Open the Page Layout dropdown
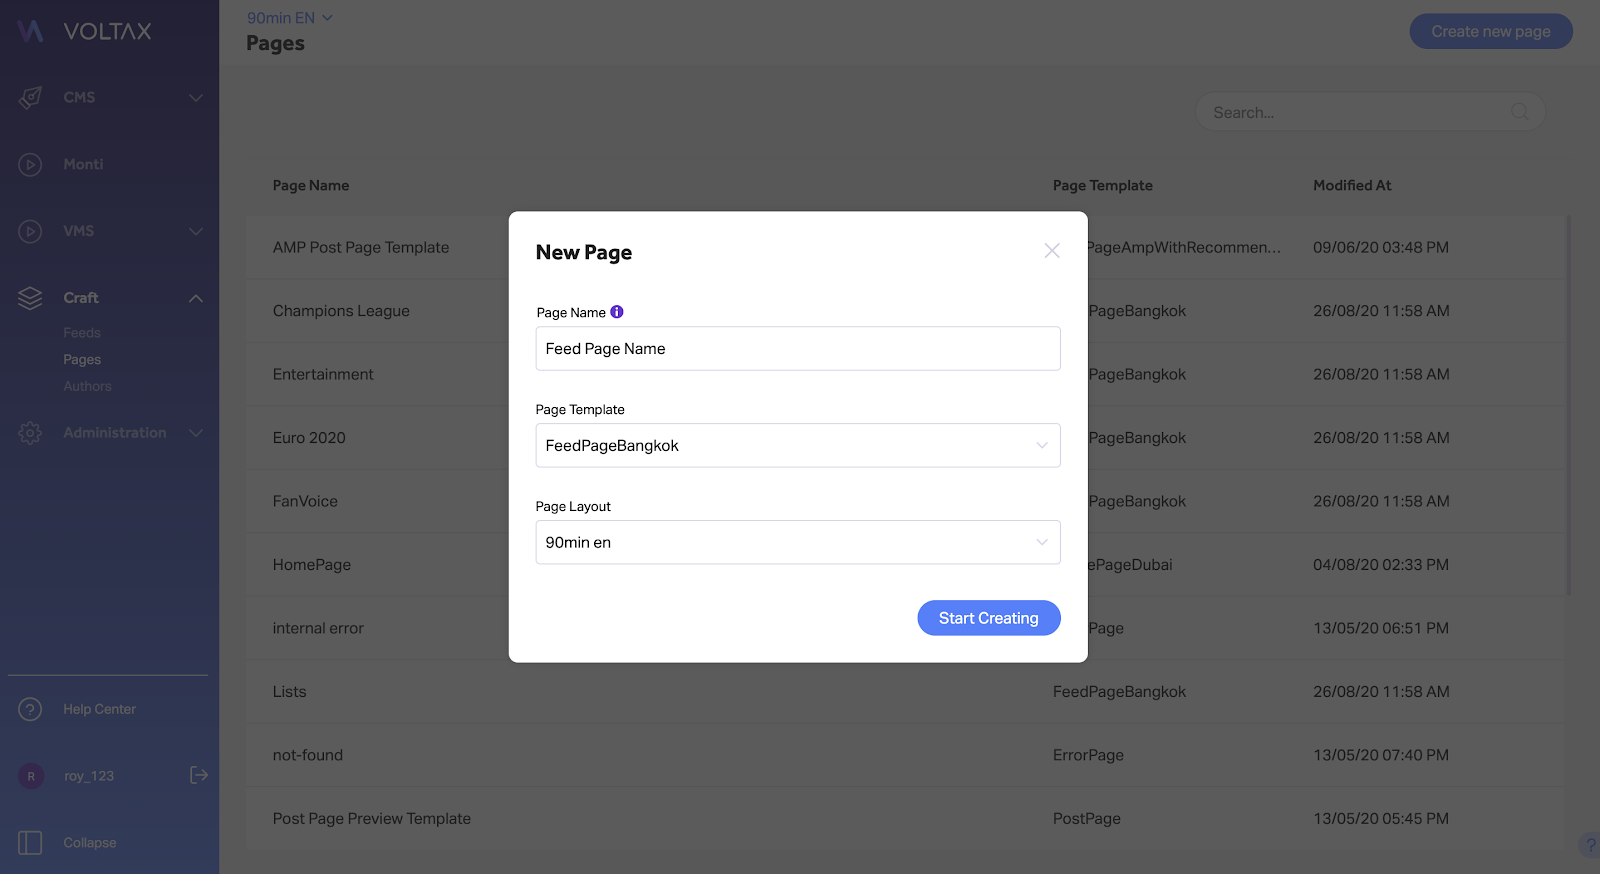 (x=798, y=542)
